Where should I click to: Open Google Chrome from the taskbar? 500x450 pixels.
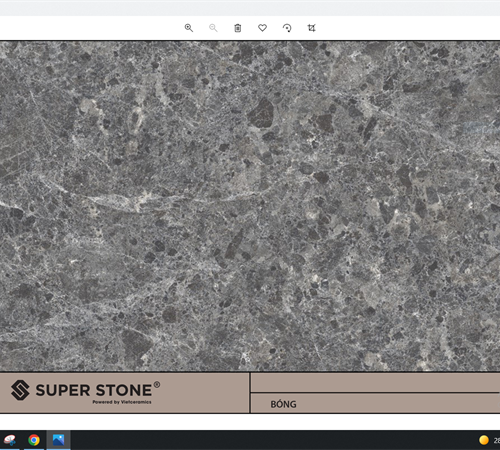pyautogui.click(x=34, y=440)
